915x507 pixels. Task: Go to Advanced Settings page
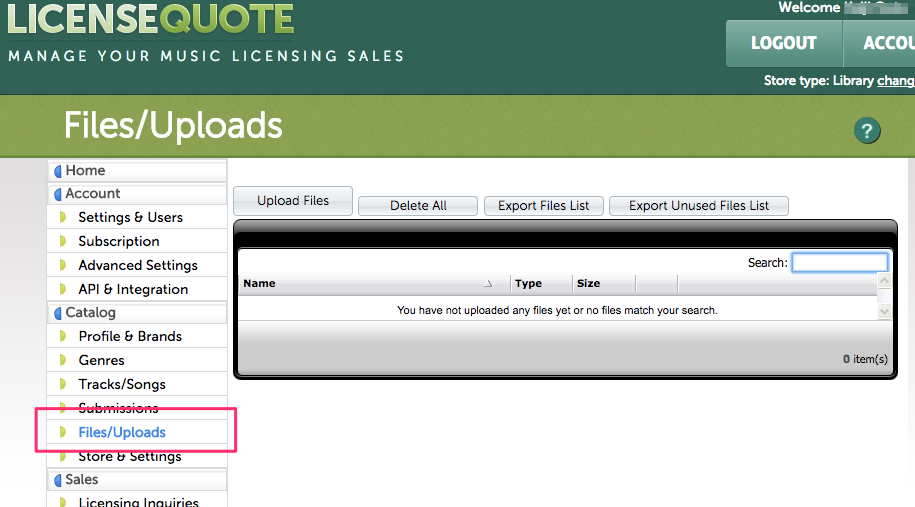click(137, 265)
